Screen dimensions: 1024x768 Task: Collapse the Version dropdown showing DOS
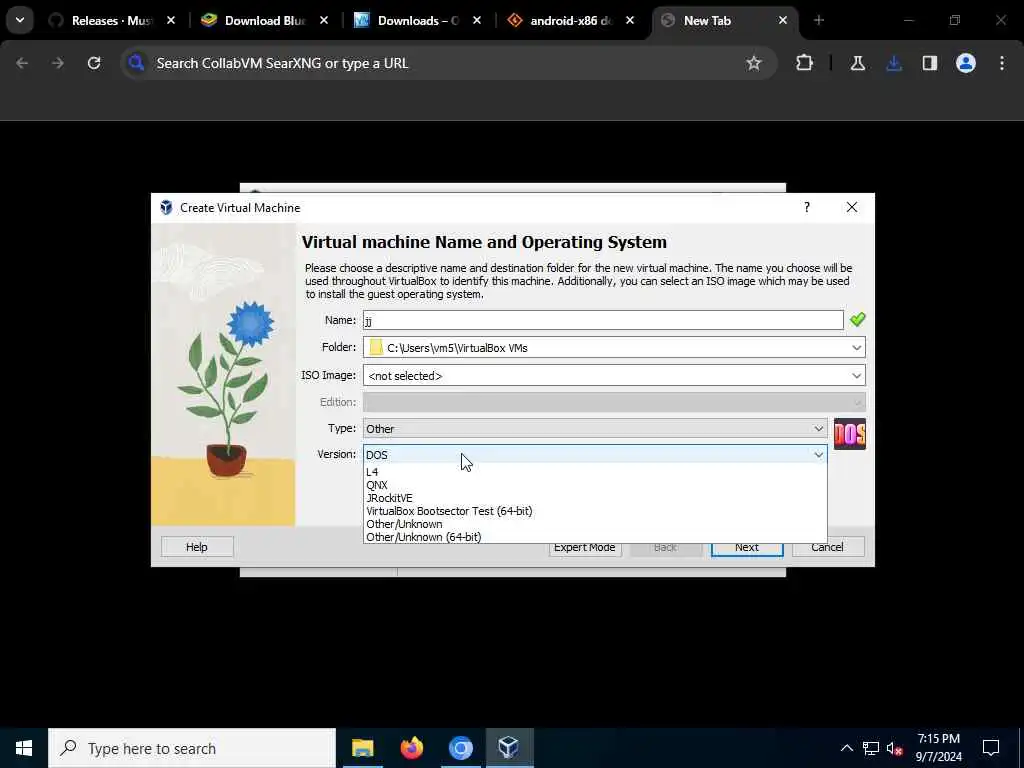tap(595, 455)
